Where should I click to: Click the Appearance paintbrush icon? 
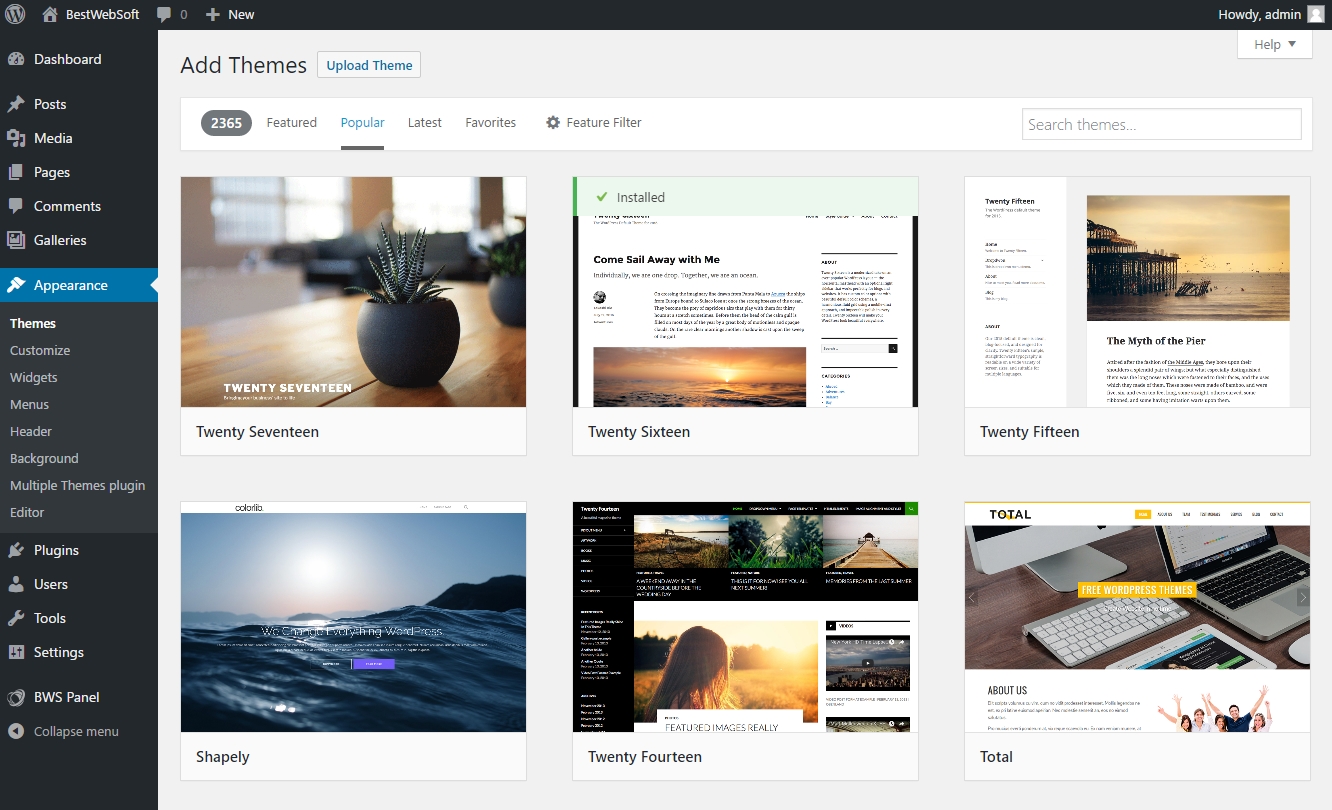click(16, 285)
